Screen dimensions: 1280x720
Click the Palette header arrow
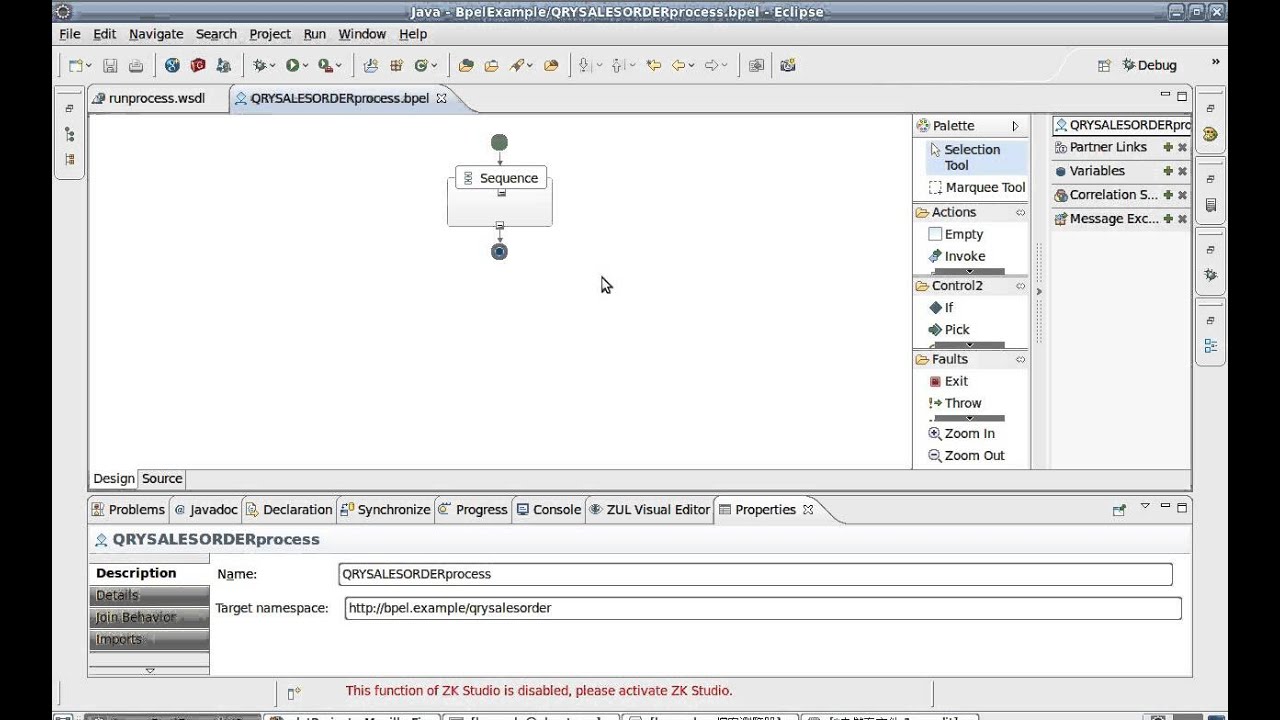1015,126
